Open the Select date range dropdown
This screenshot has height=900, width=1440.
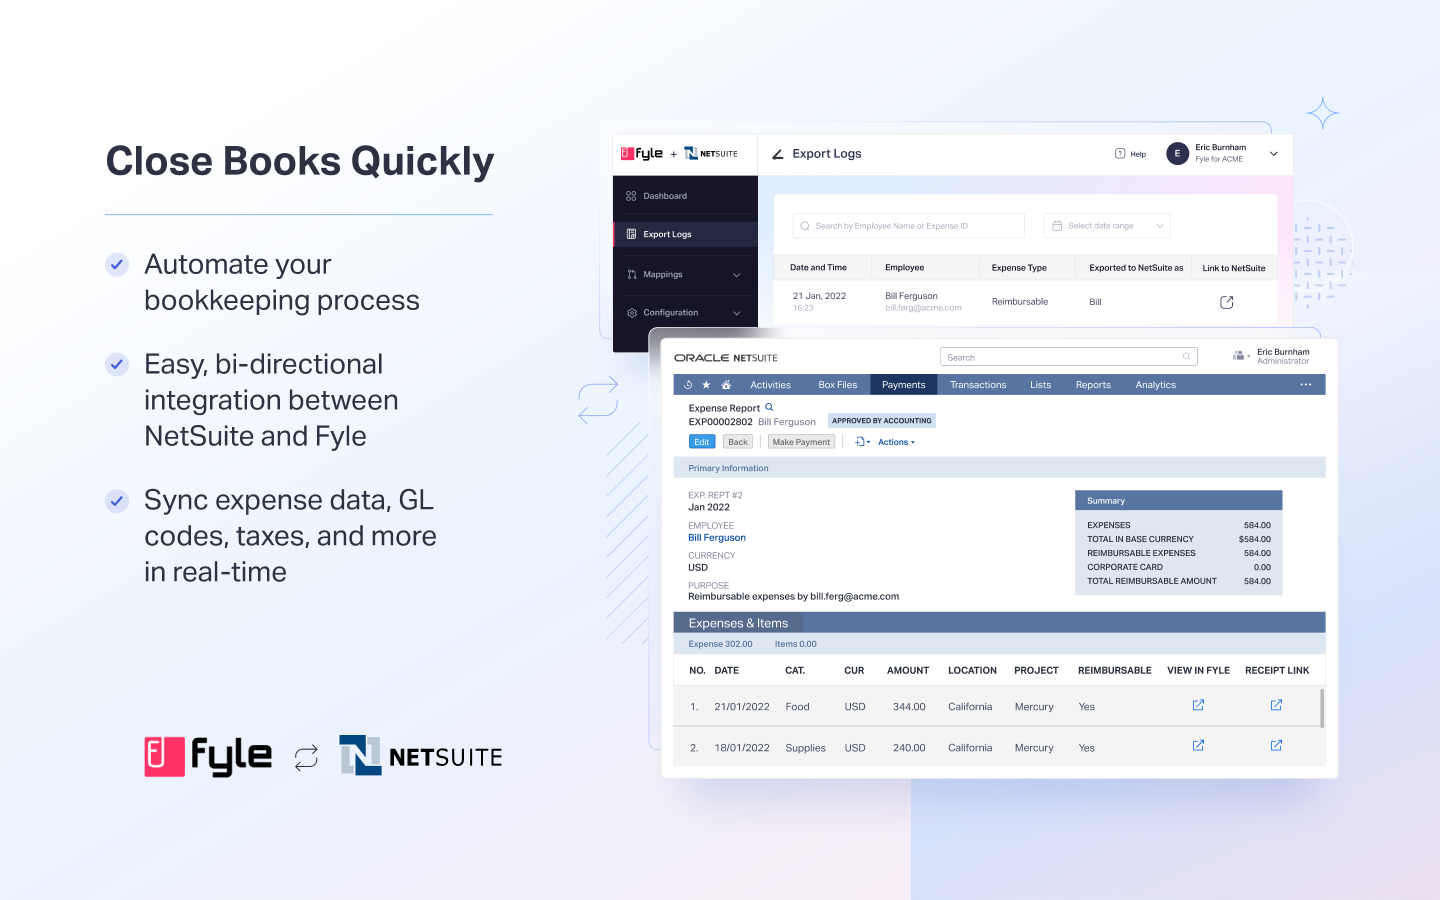[x=1107, y=226]
